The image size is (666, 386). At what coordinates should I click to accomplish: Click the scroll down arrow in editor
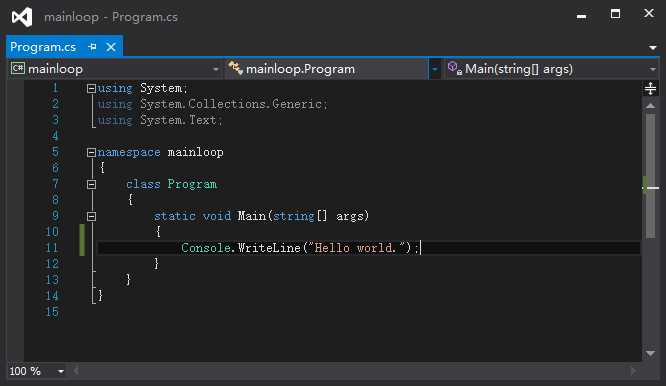[650, 353]
